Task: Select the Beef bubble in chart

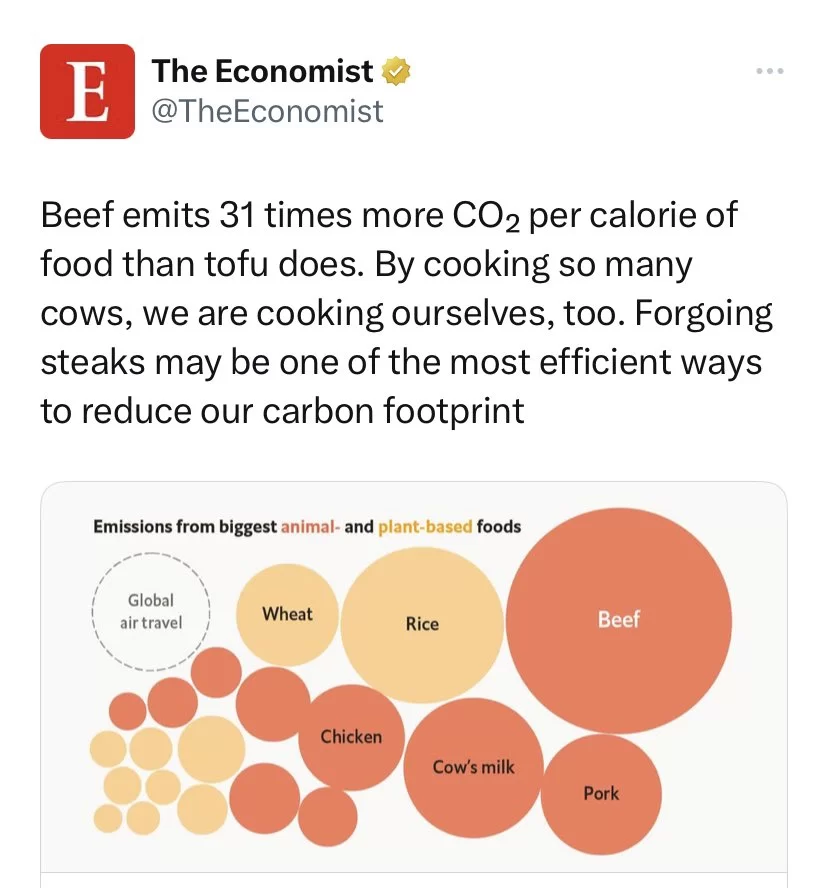Action: coord(618,620)
